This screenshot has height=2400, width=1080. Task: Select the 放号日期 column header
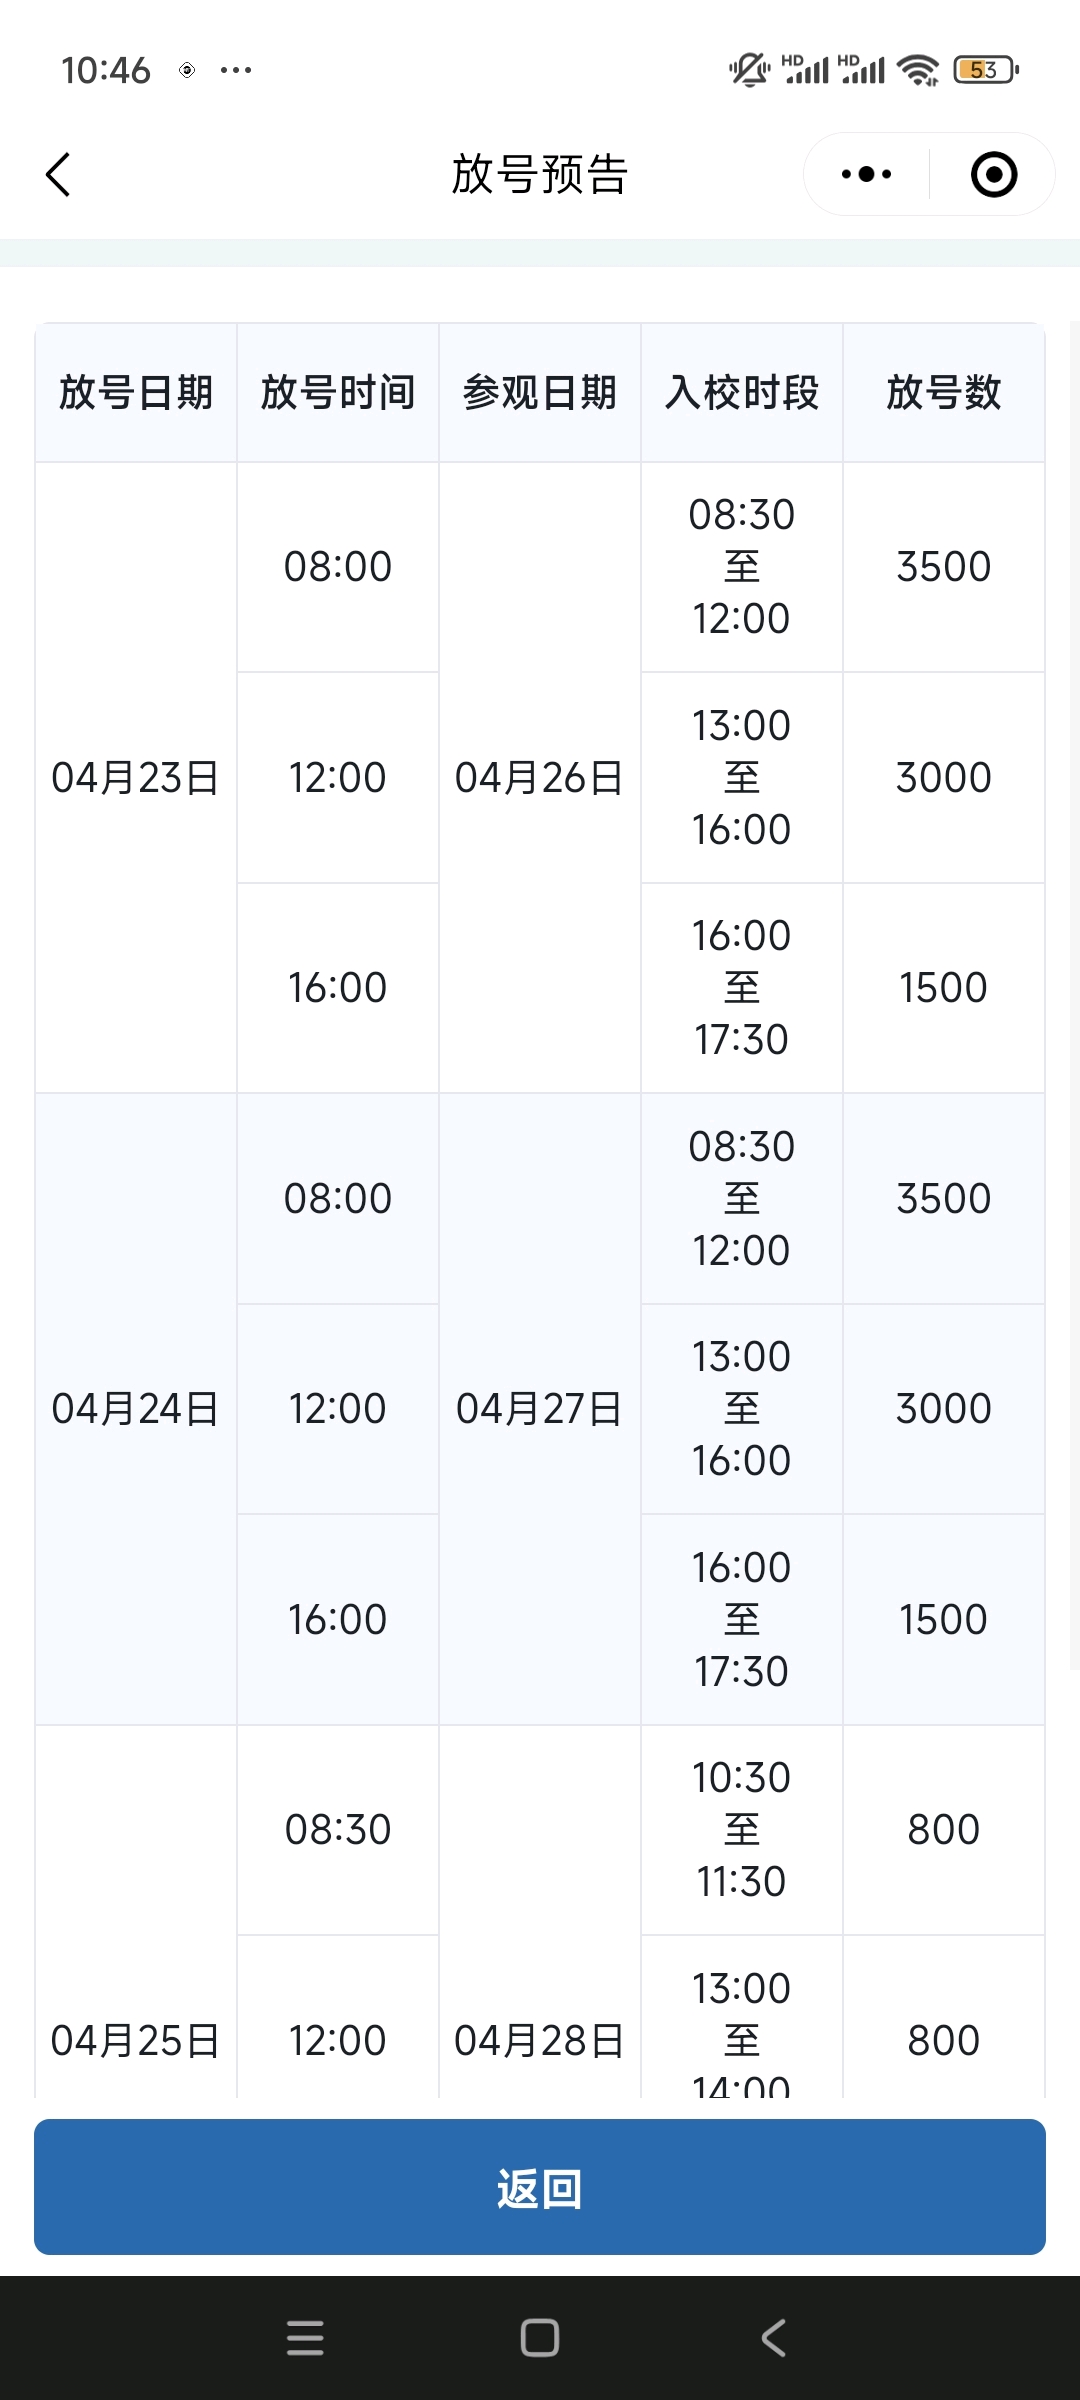(136, 392)
